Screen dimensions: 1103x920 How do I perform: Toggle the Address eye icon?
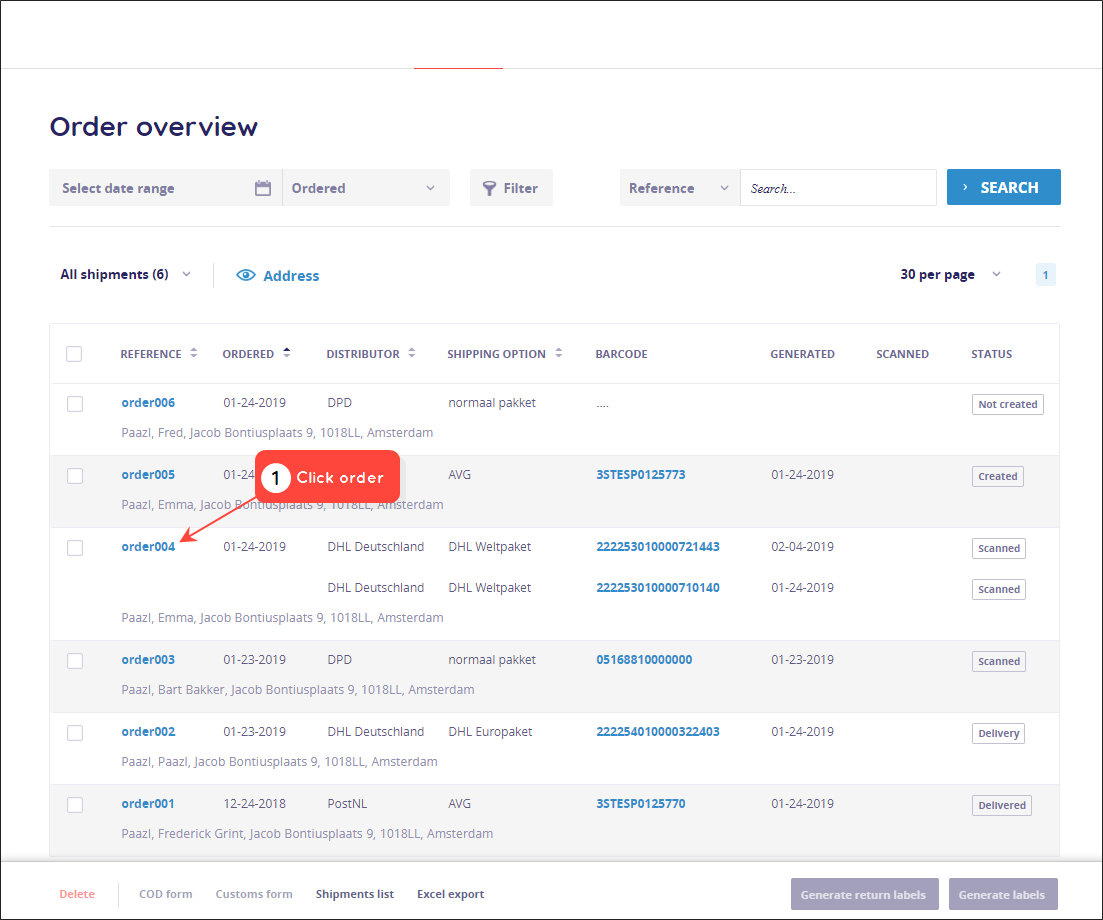point(246,275)
